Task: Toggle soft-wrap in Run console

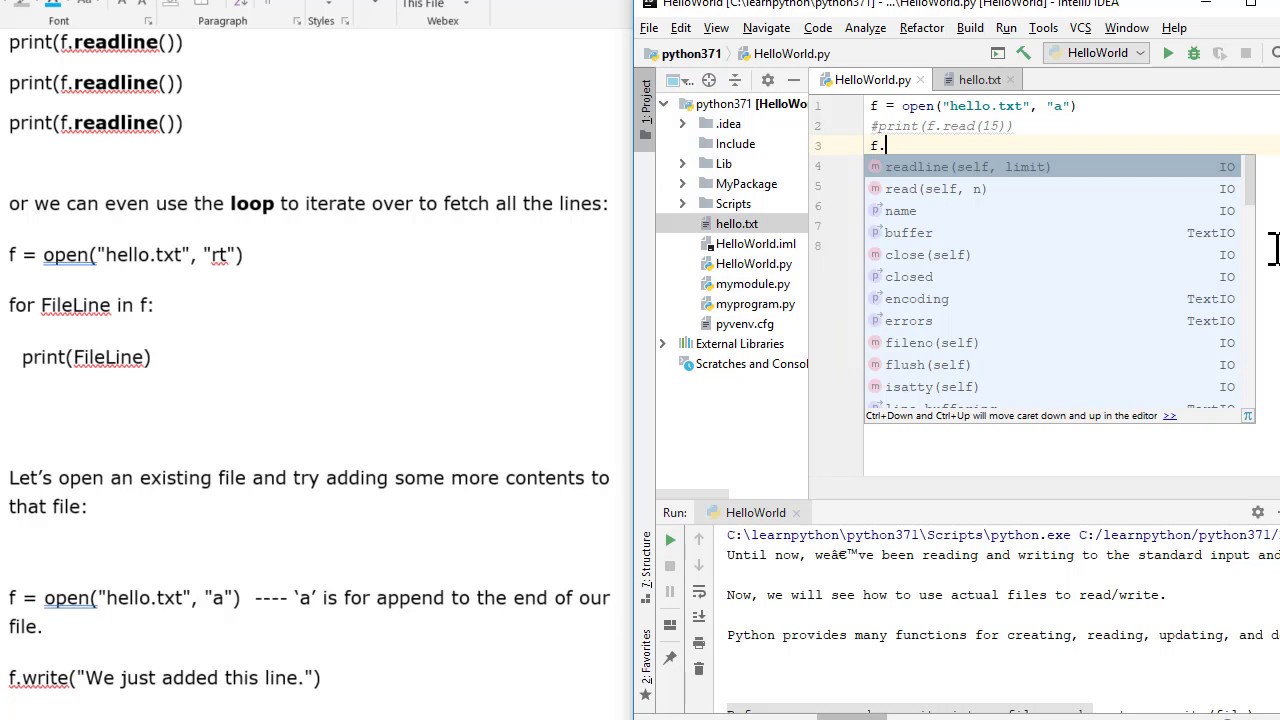Action: point(699,592)
